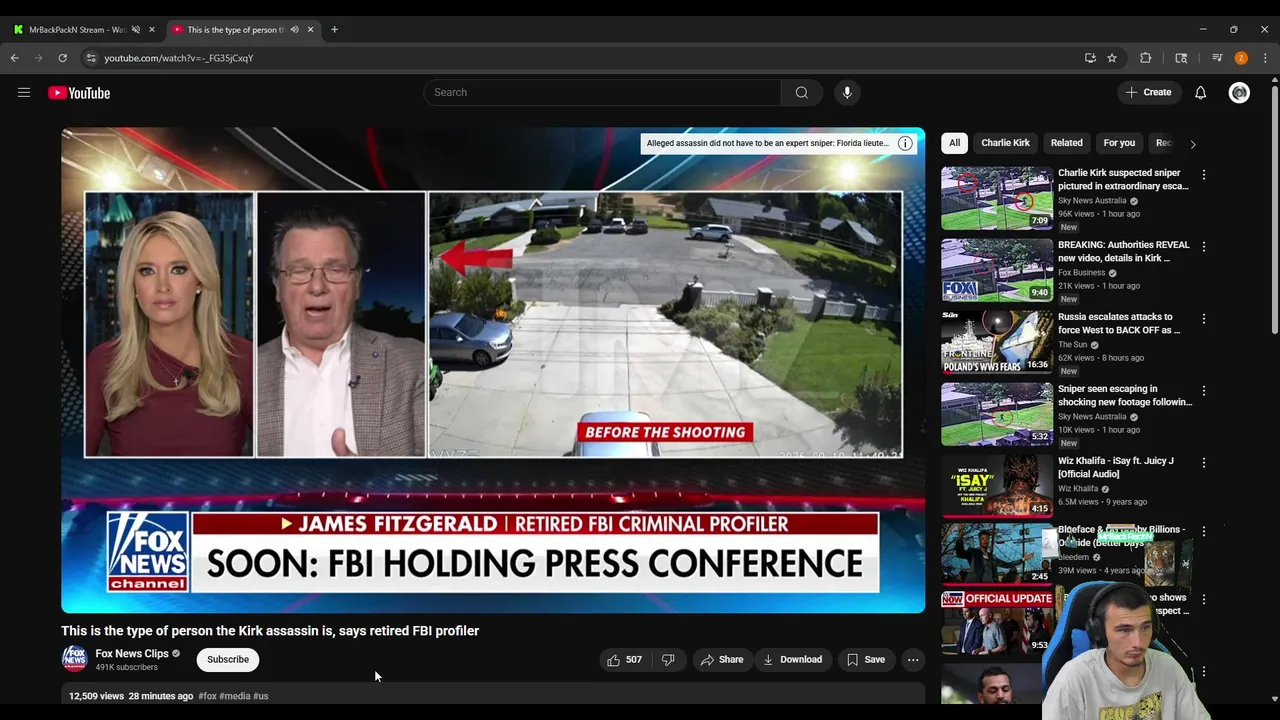Open options for Charlie Kirk suspected sniper video

point(1204,175)
